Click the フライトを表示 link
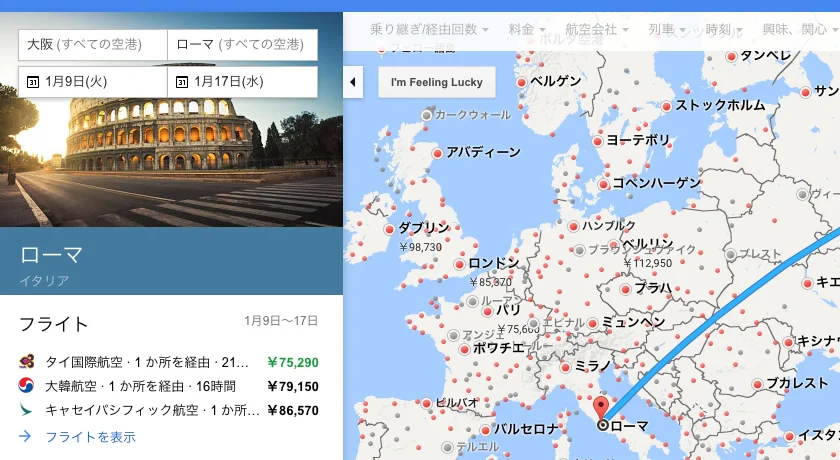This screenshot has height=460, width=840. 88,437
